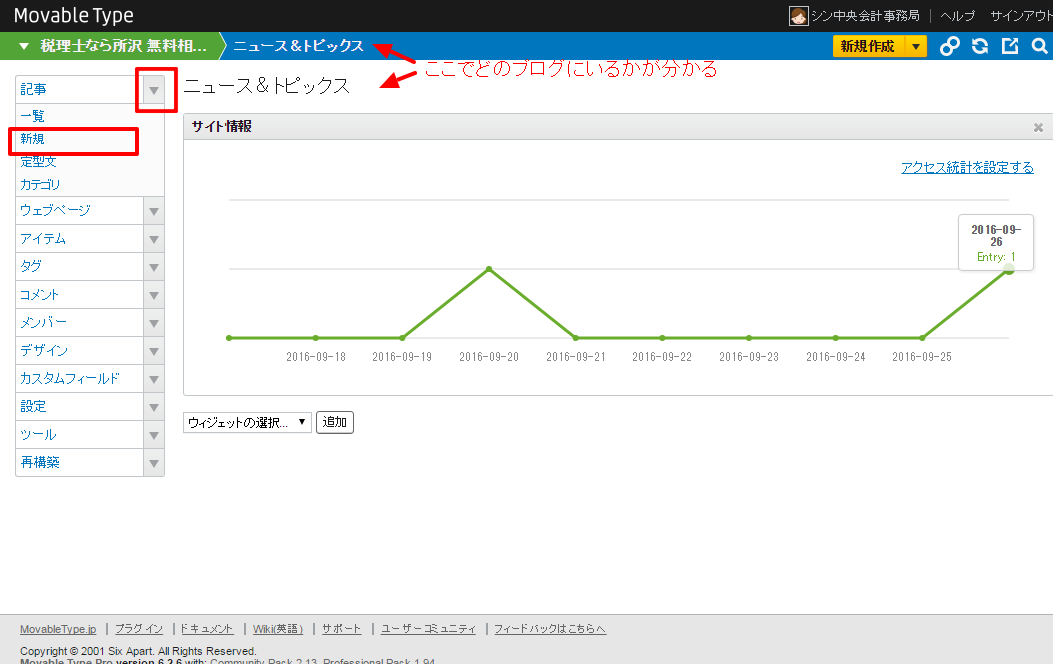Open ウェブページ in the sidebar

click(55, 211)
